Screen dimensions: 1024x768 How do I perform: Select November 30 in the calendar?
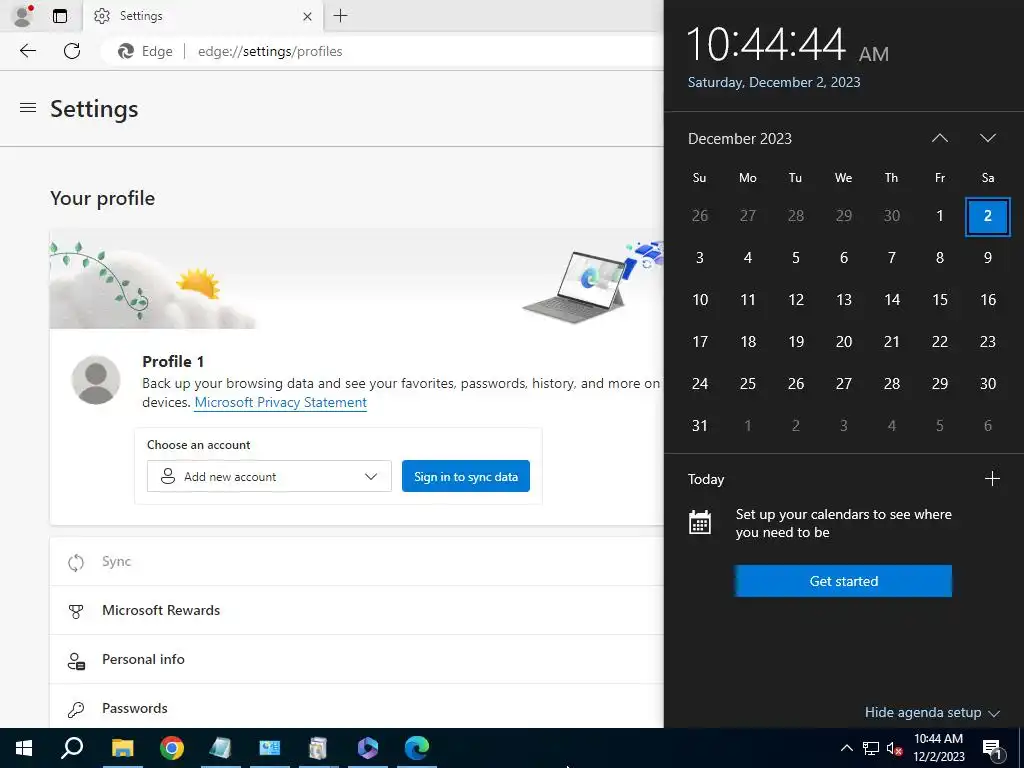tap(891, 216)
